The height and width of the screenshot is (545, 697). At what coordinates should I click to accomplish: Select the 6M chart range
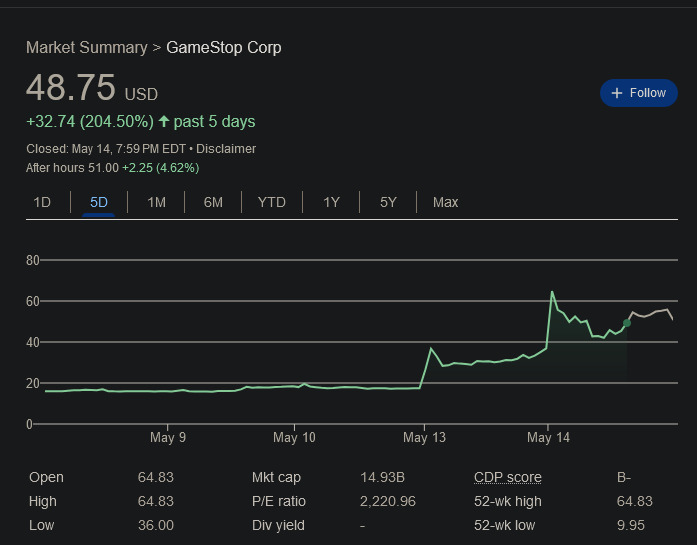213,202
